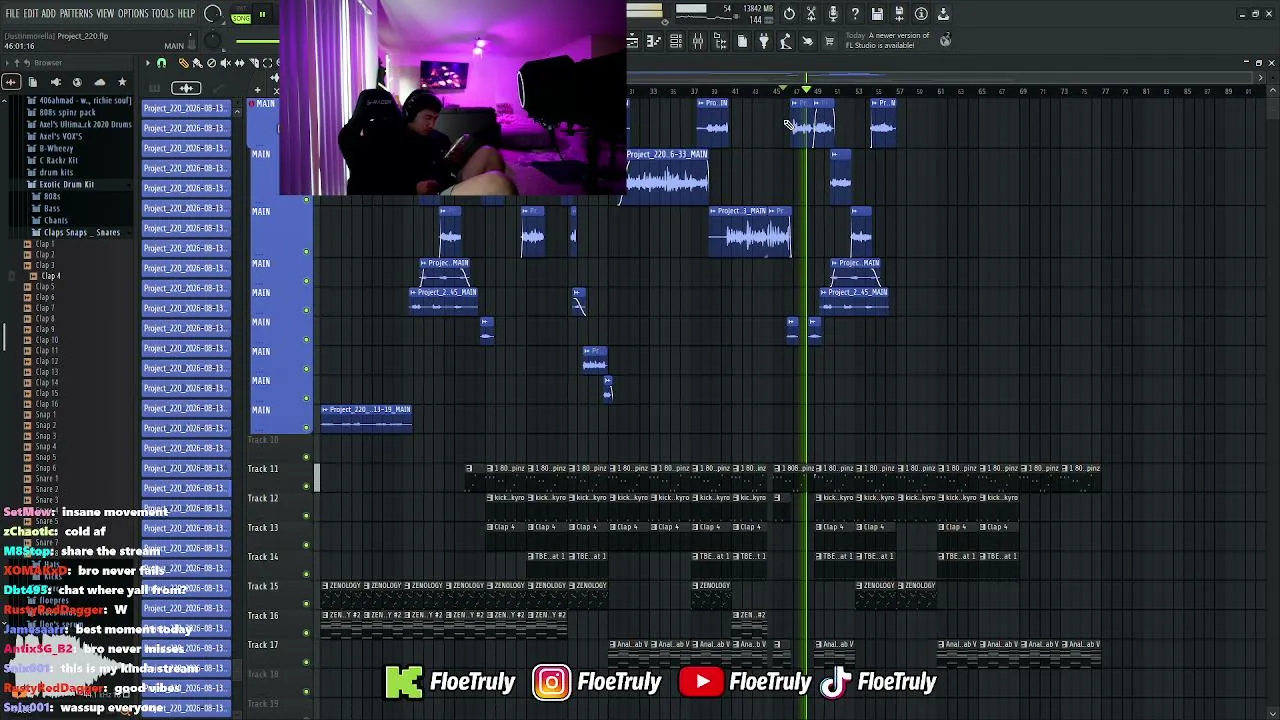This screenshot has height=720, width=1280.
Task: Open the cloud tab in the browser
Action: [99, 82]
